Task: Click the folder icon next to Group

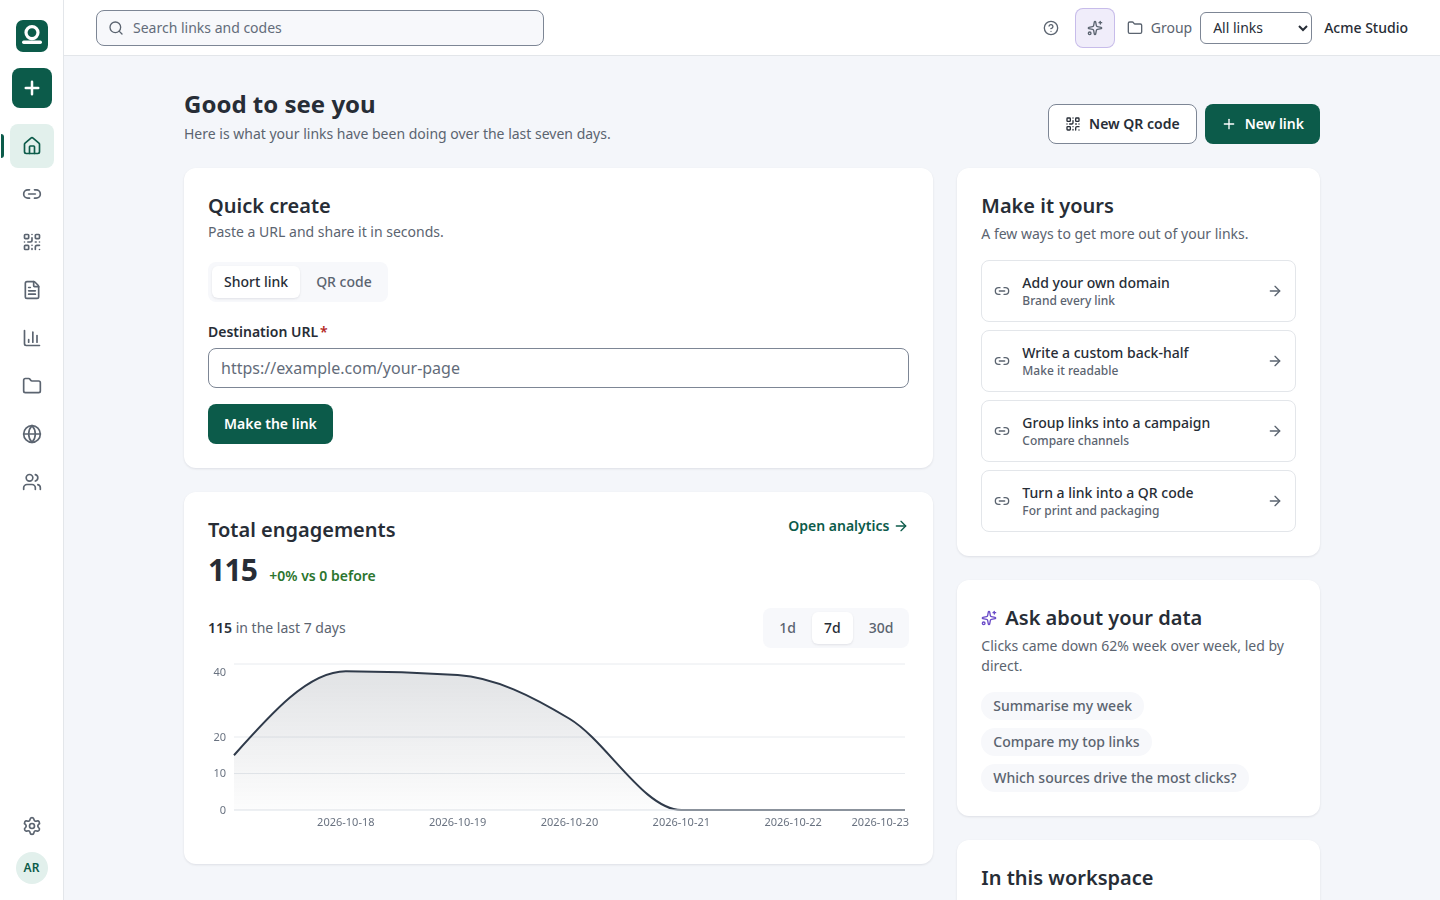Action: point(1135,28)
